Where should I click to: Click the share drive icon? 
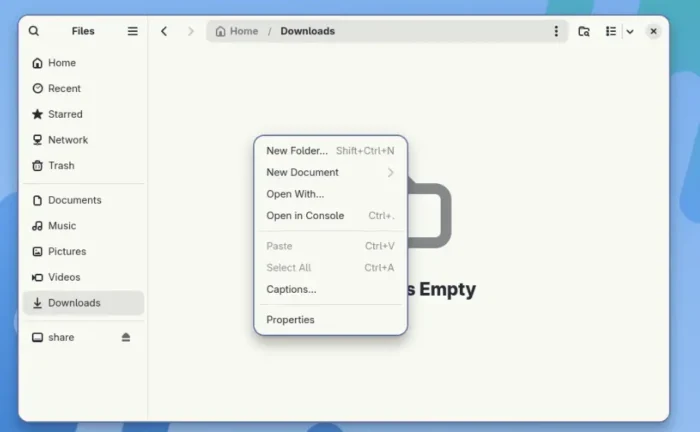click(38, 337)
